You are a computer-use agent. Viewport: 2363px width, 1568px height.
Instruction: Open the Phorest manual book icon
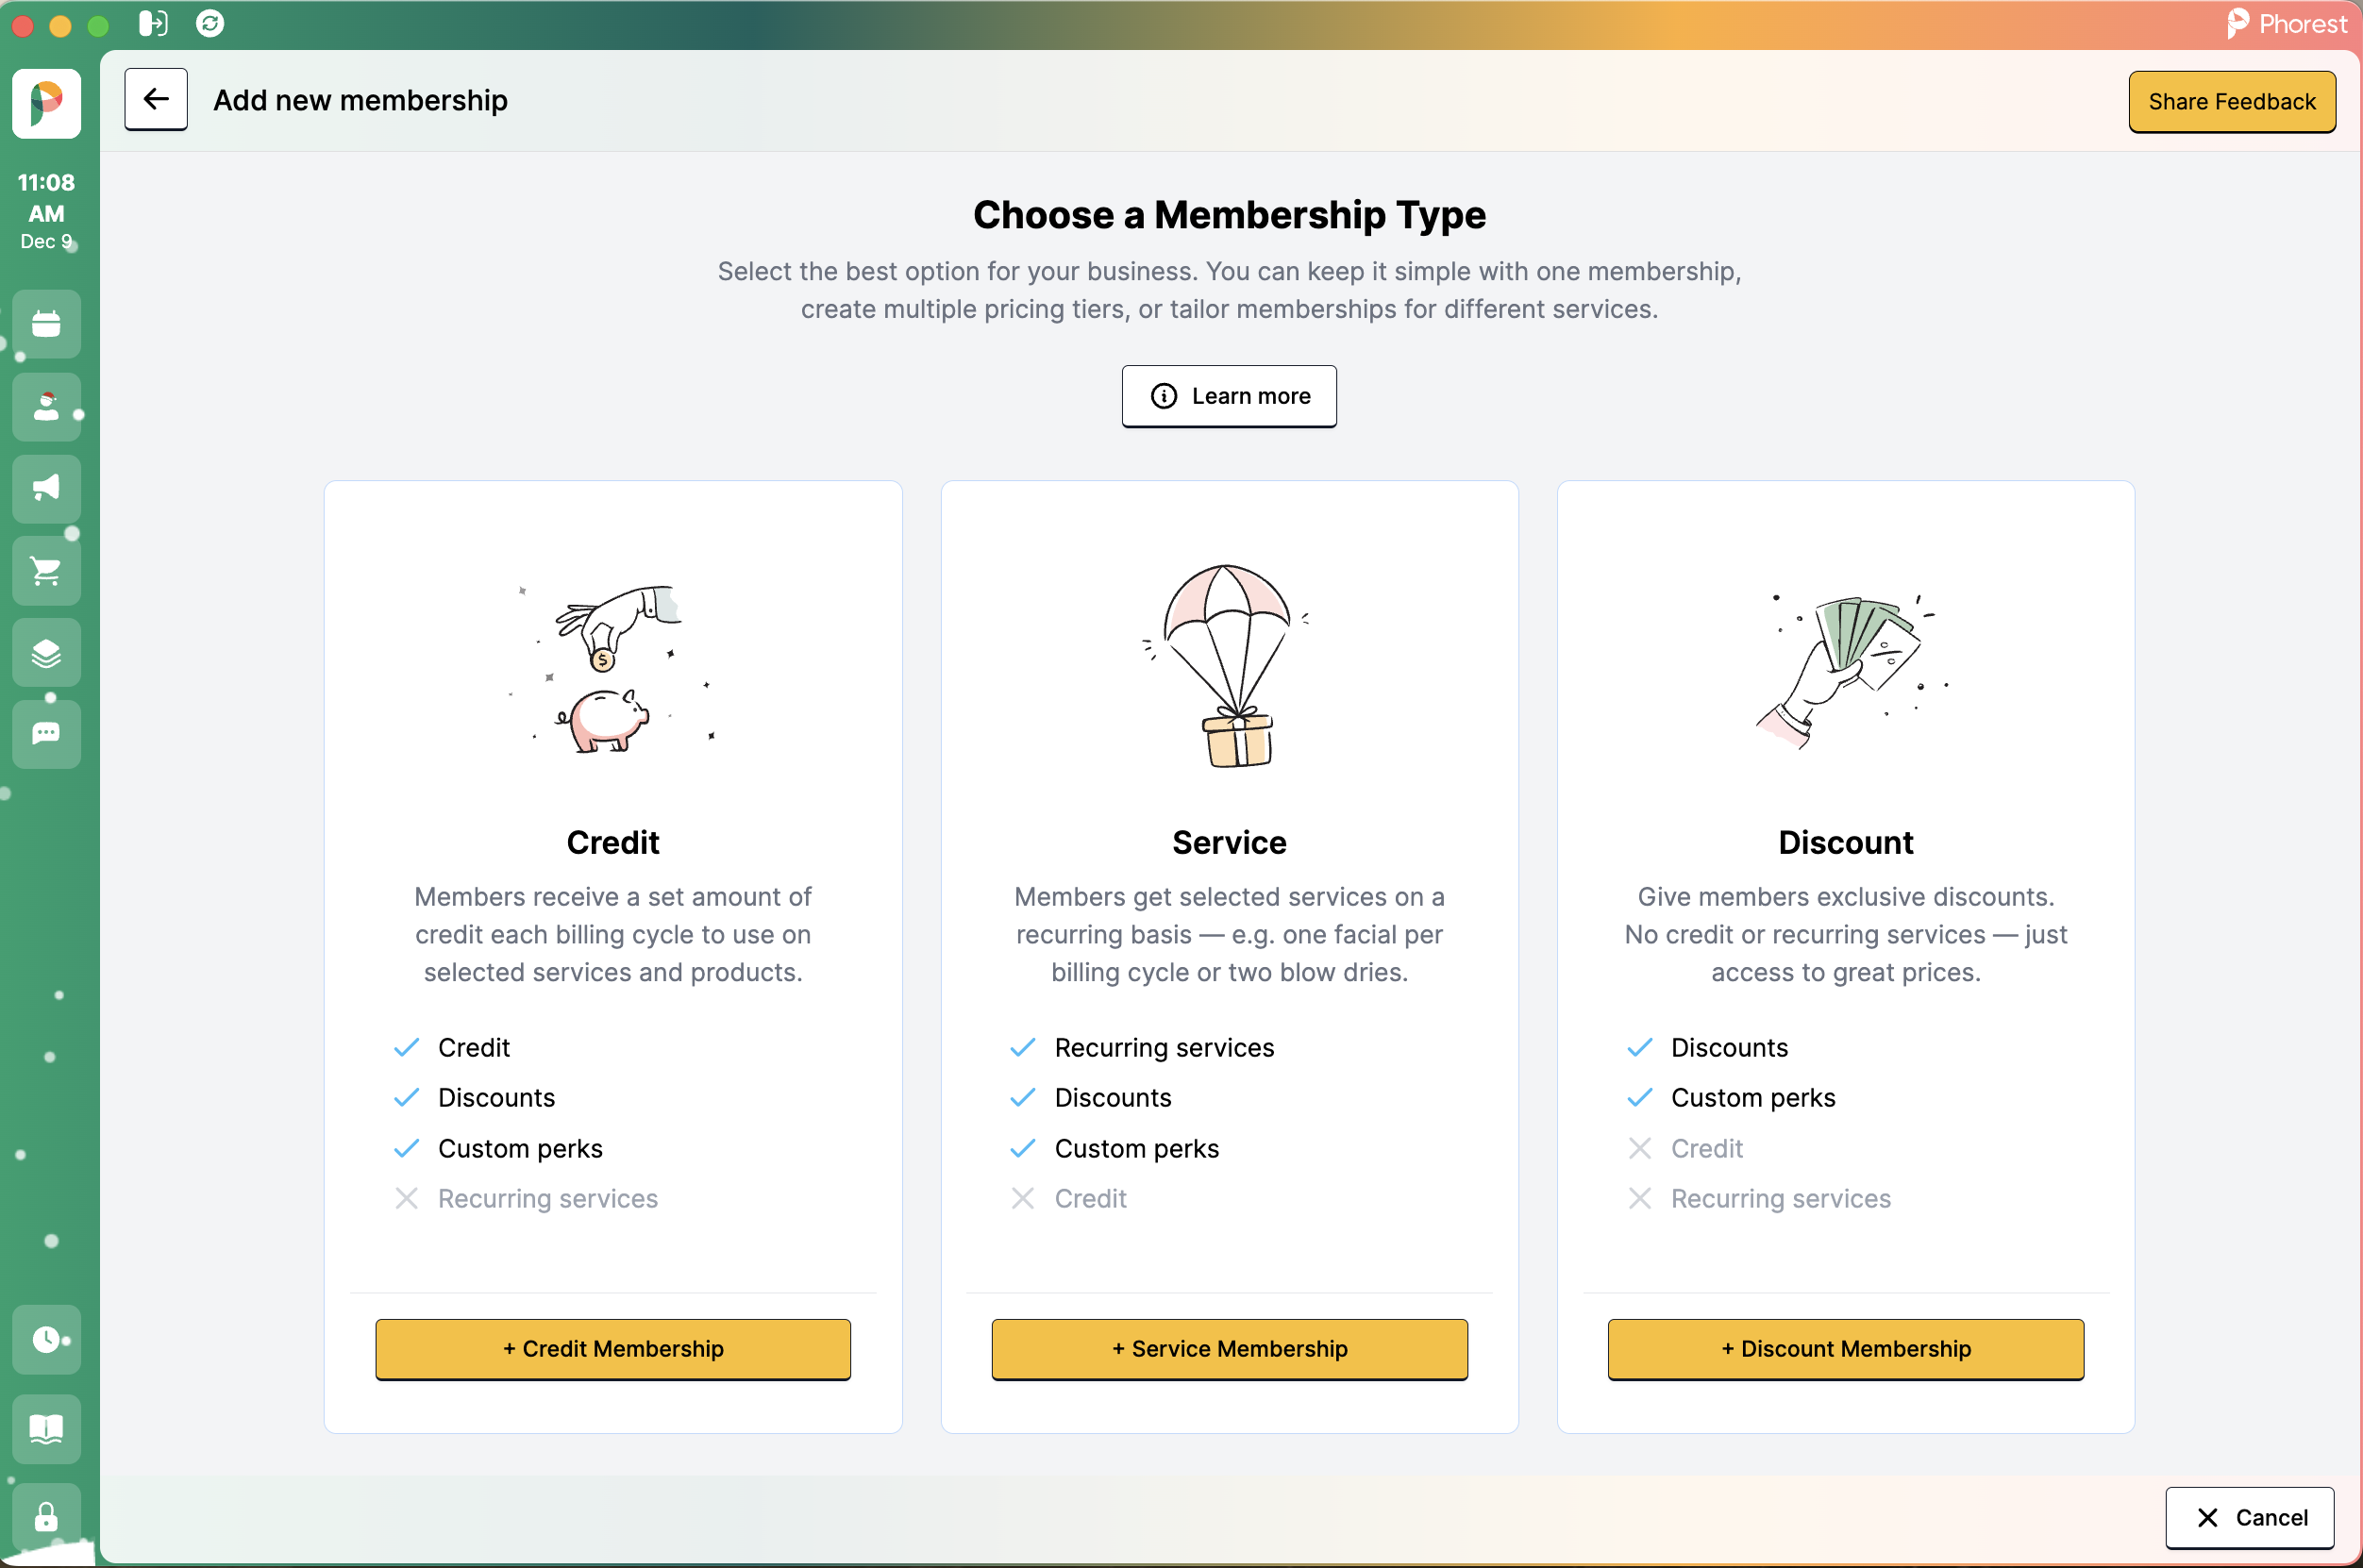click(47, 1429)
